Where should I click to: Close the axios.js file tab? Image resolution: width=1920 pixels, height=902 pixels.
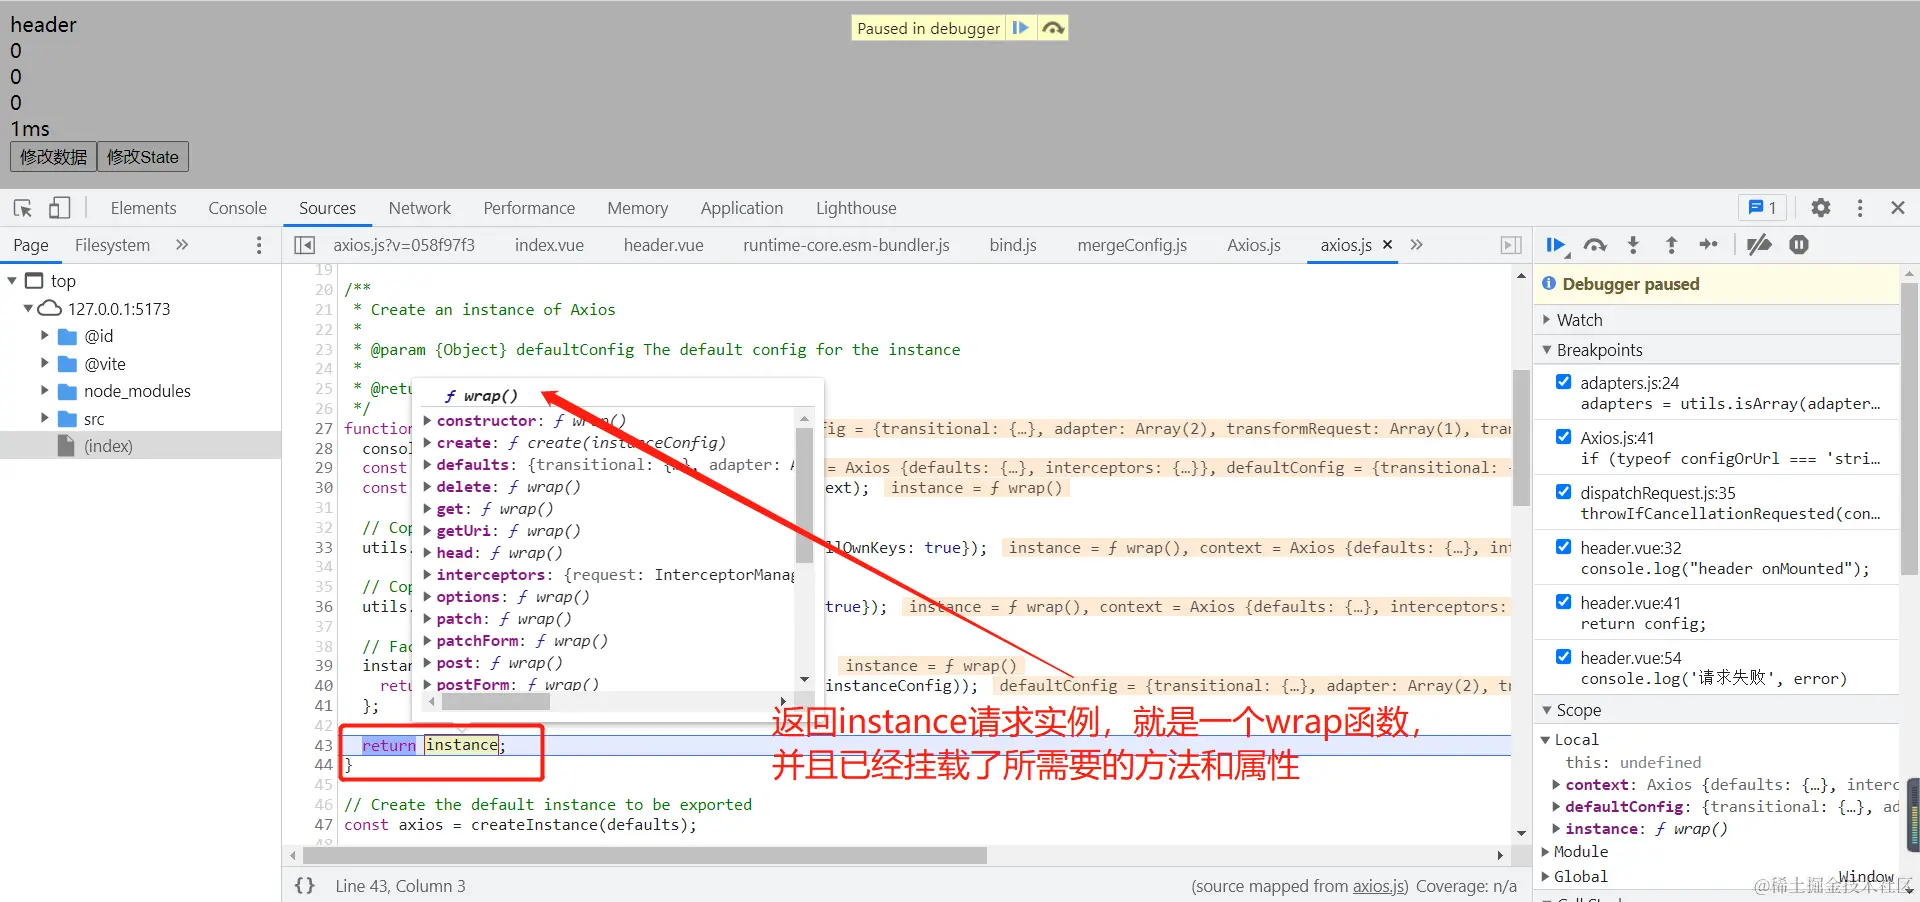tap(1387, 245)
